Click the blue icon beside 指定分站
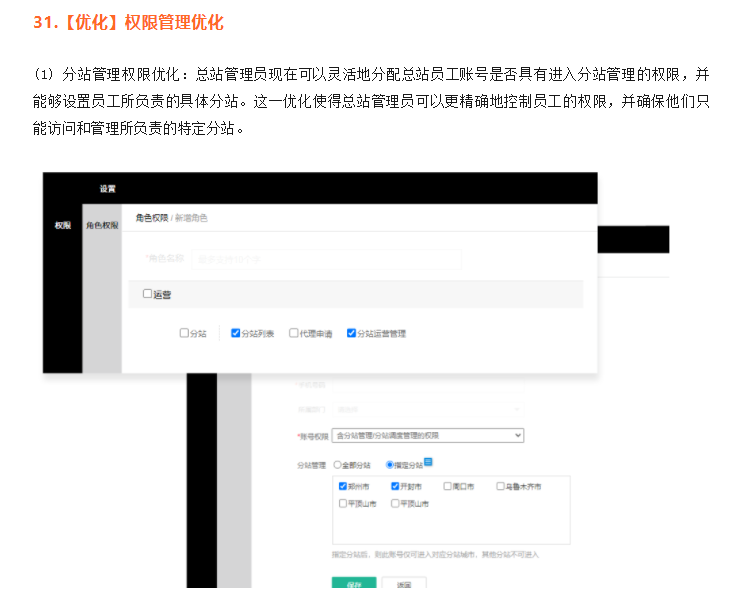 tap(428, 462)
